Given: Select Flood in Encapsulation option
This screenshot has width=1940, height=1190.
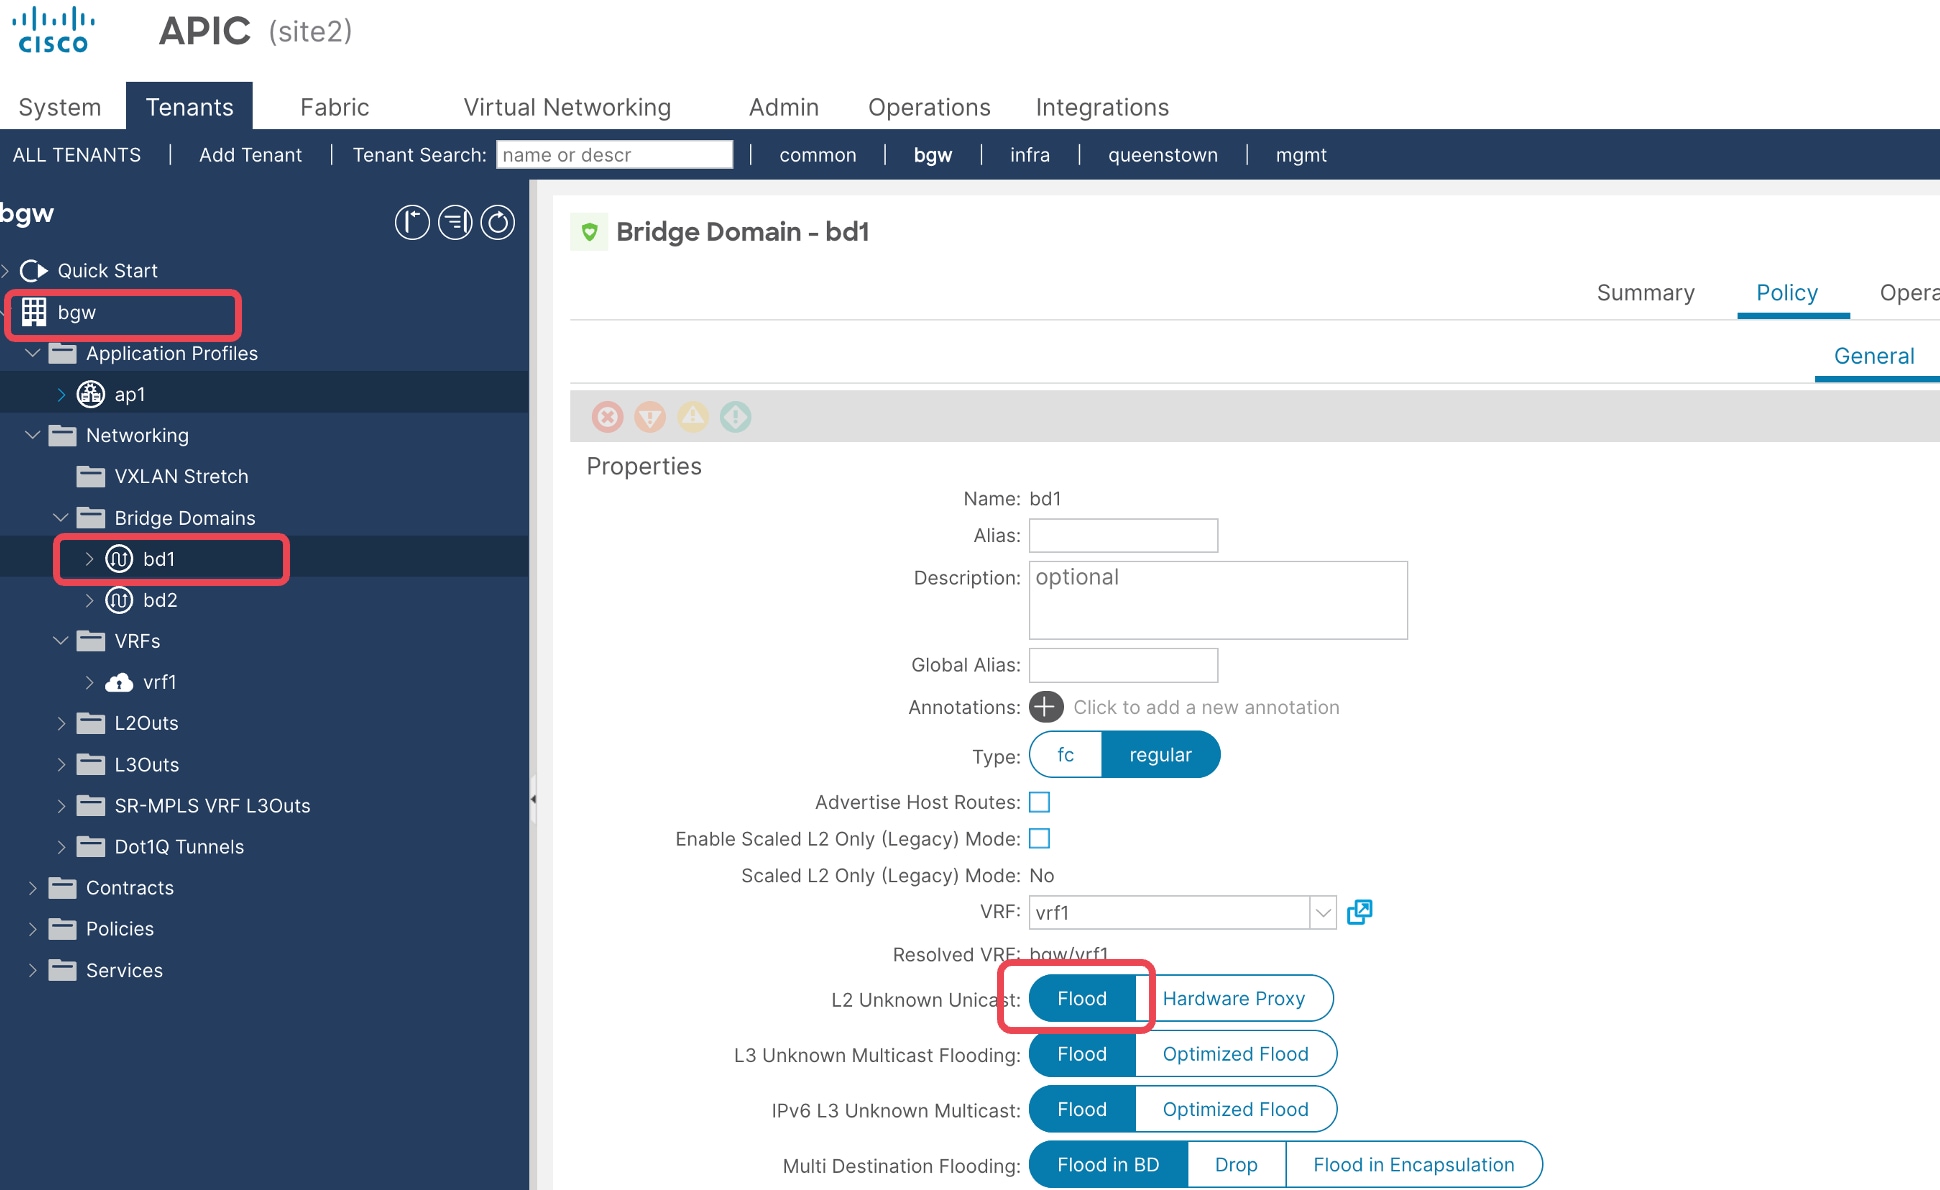Looking at the screenshot, I should click(x=1413, y=1165).
